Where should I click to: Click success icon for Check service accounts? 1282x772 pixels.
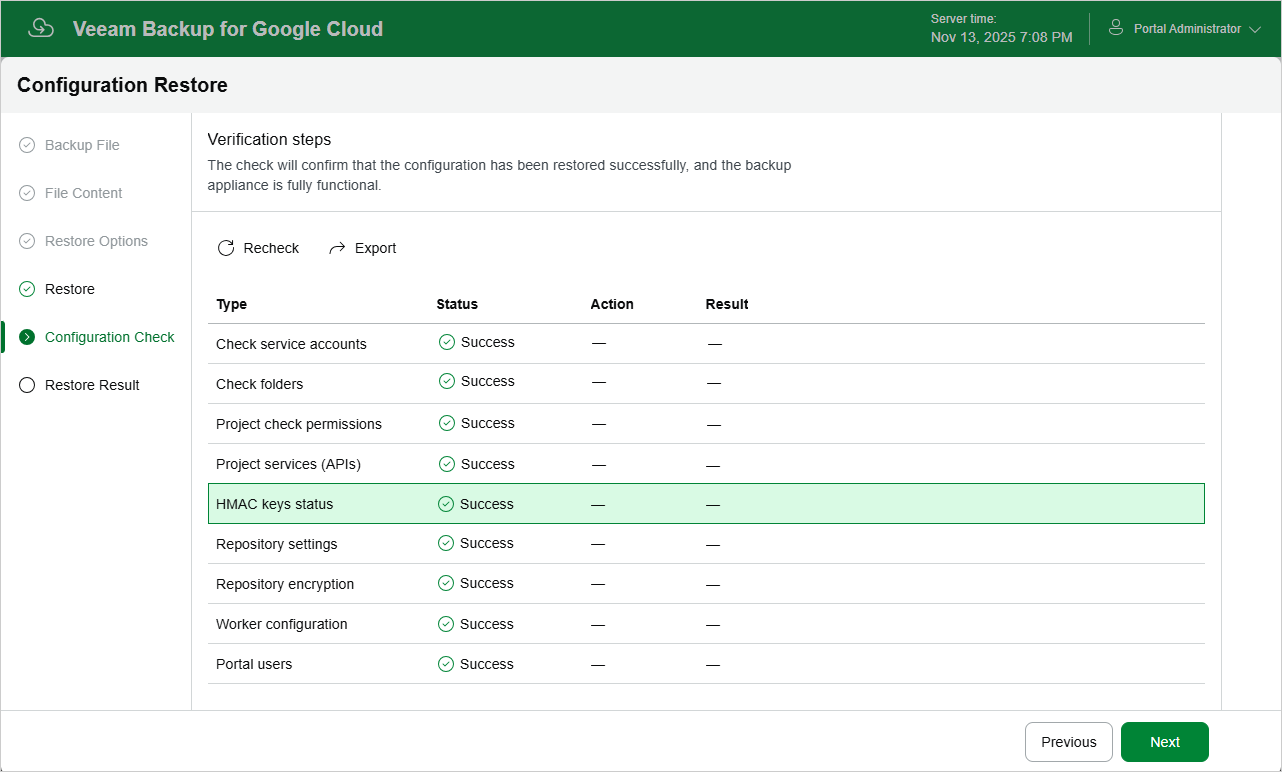(x=447, y=342)
